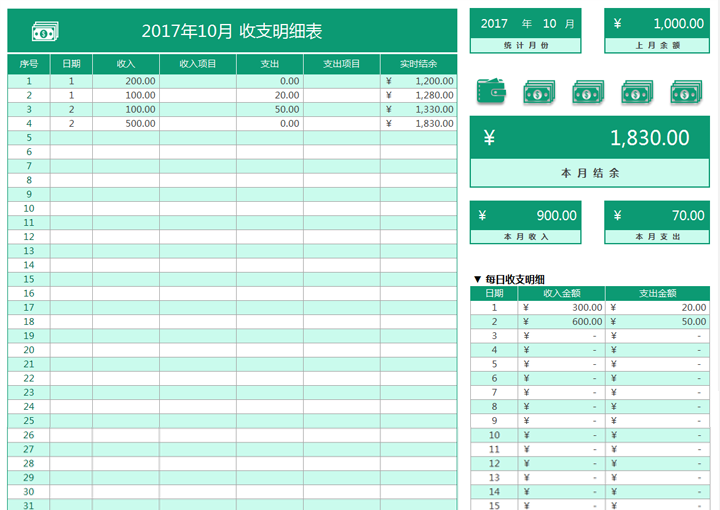
Task: Select the 本月收入 900.00 value
Action: (526, 215)
